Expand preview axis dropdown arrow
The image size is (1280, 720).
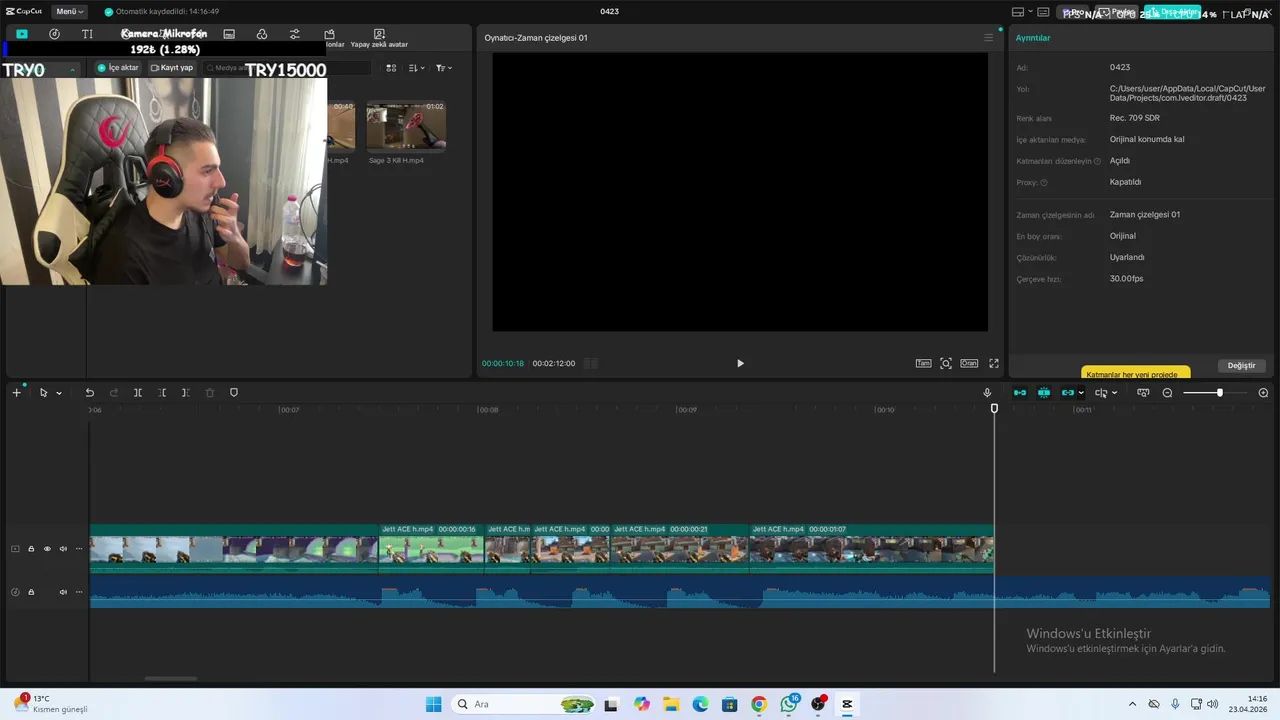pyautogui.click(x=1114, y=393)
